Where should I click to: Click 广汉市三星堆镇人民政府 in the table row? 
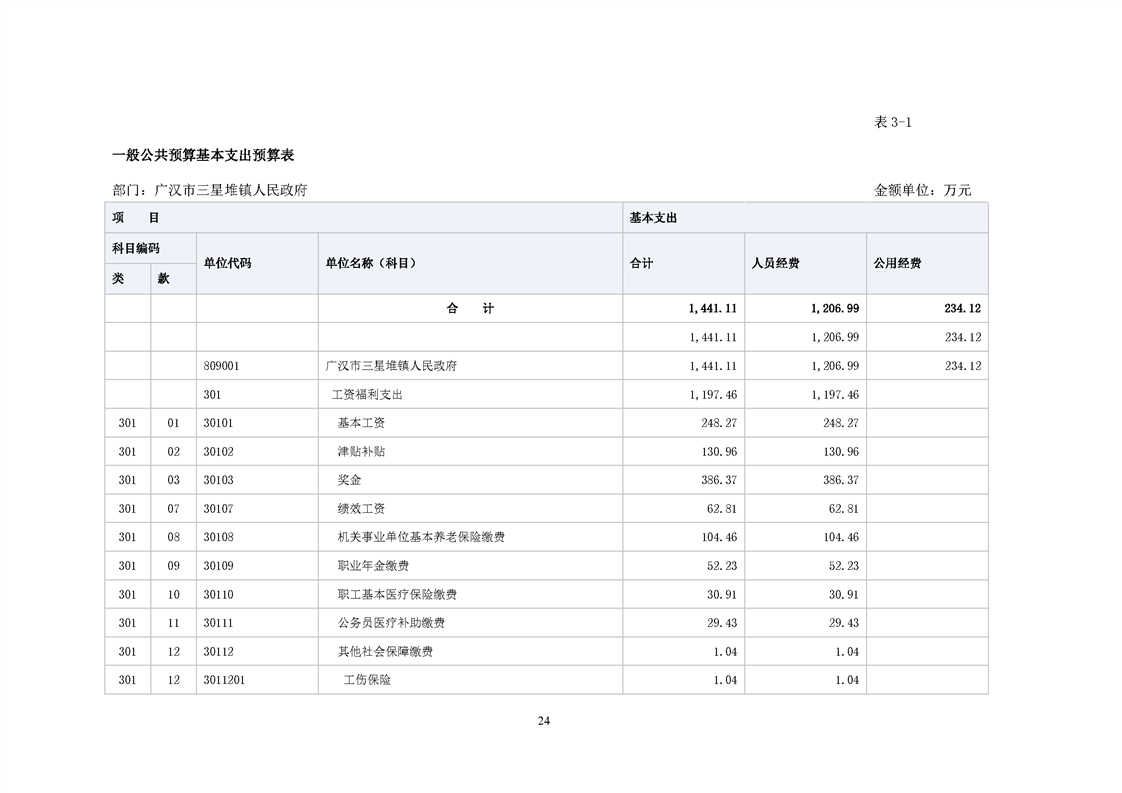[391, 366]
